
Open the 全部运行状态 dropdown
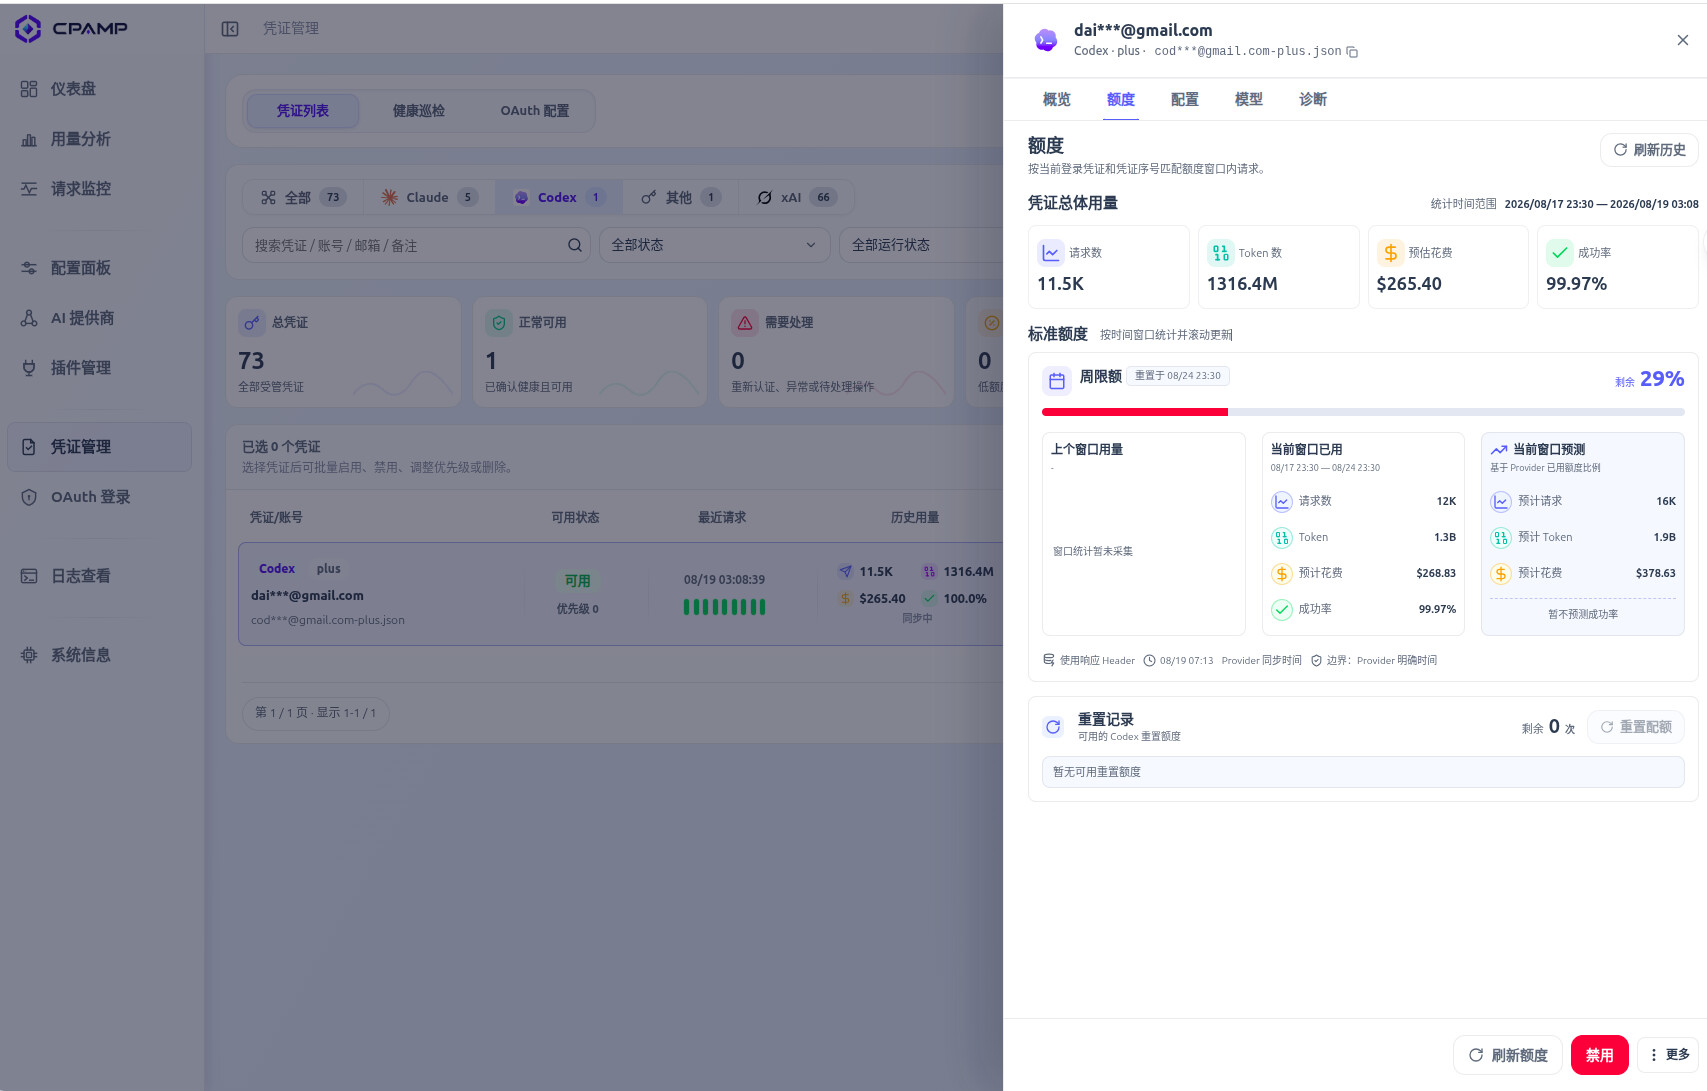click(x=922, y=245)
